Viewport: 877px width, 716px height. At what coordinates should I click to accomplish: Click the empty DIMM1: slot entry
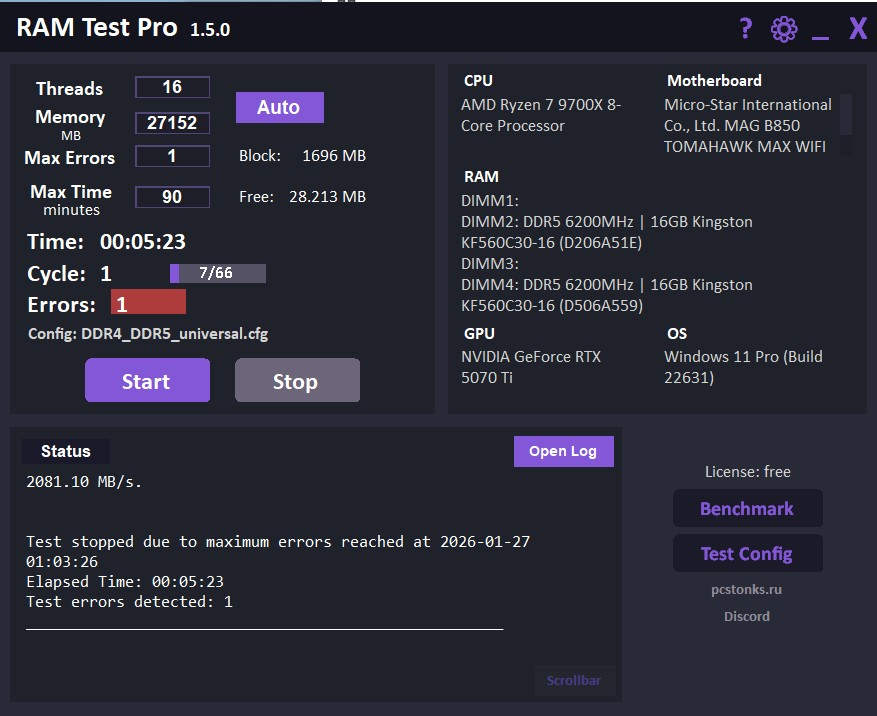pyautogui.click(x=489, y=201)
